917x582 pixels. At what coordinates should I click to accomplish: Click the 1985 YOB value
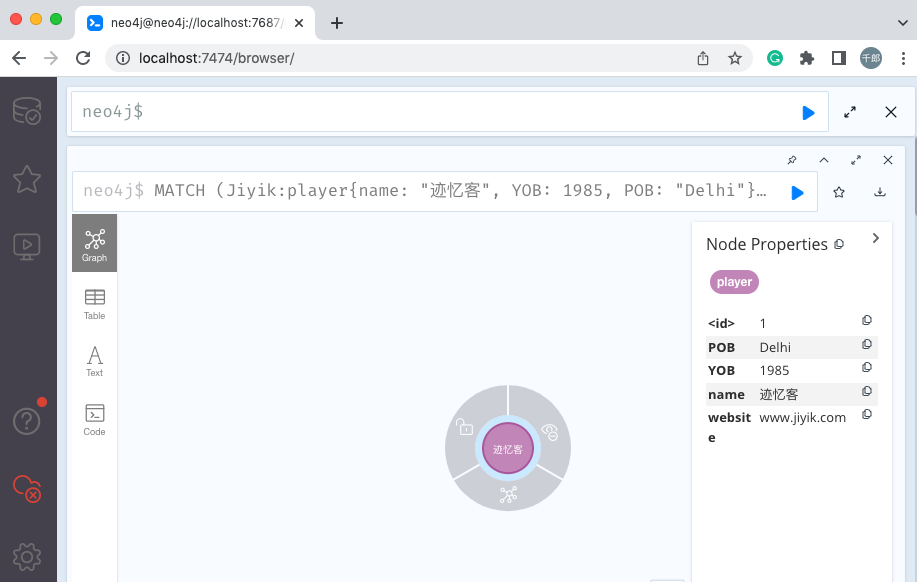[x=774, y=370]
